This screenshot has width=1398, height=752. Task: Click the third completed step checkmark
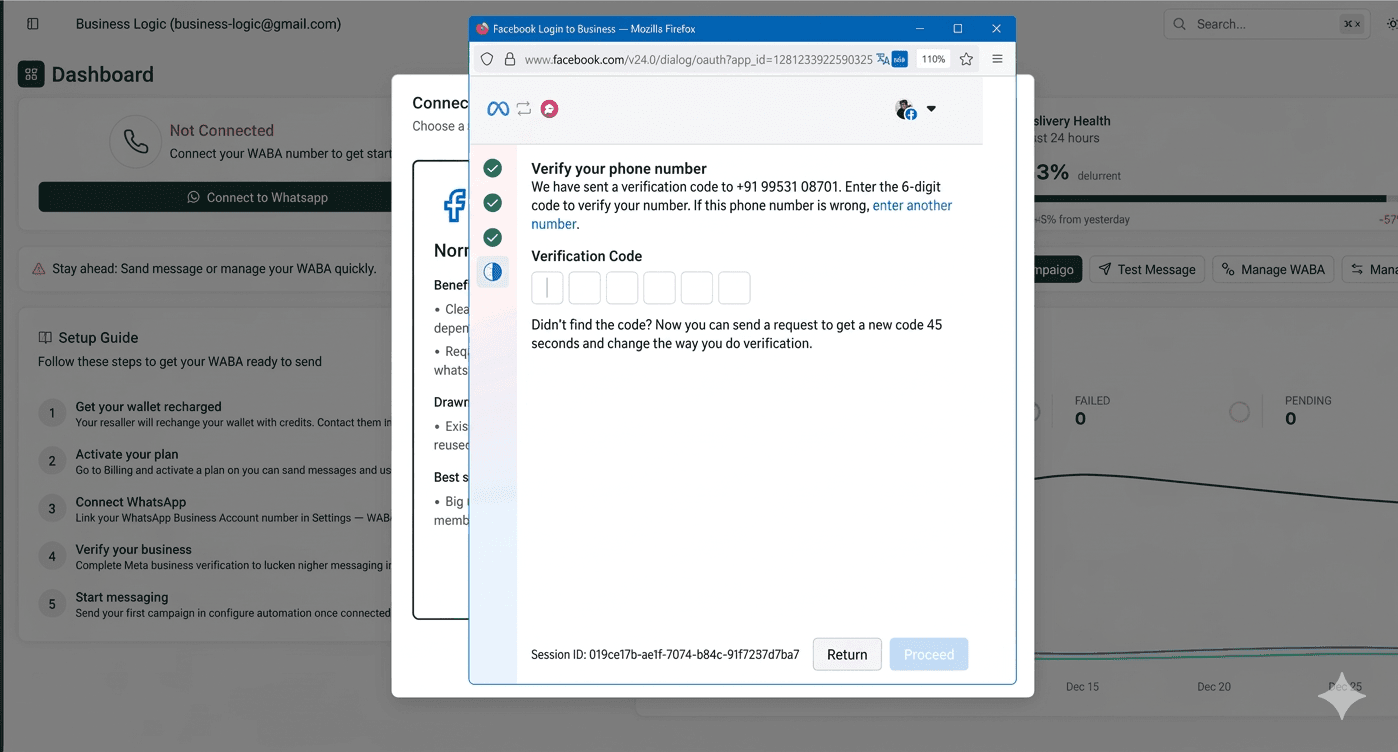point(492,238)
